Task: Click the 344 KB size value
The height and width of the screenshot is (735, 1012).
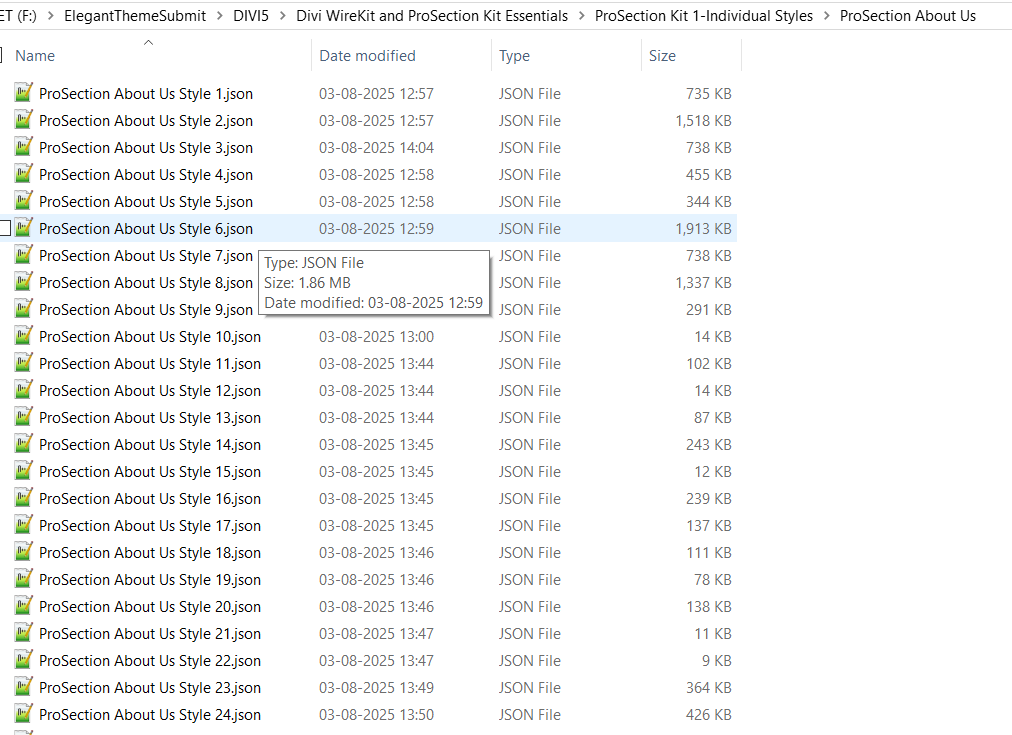Action: (709, 201)
